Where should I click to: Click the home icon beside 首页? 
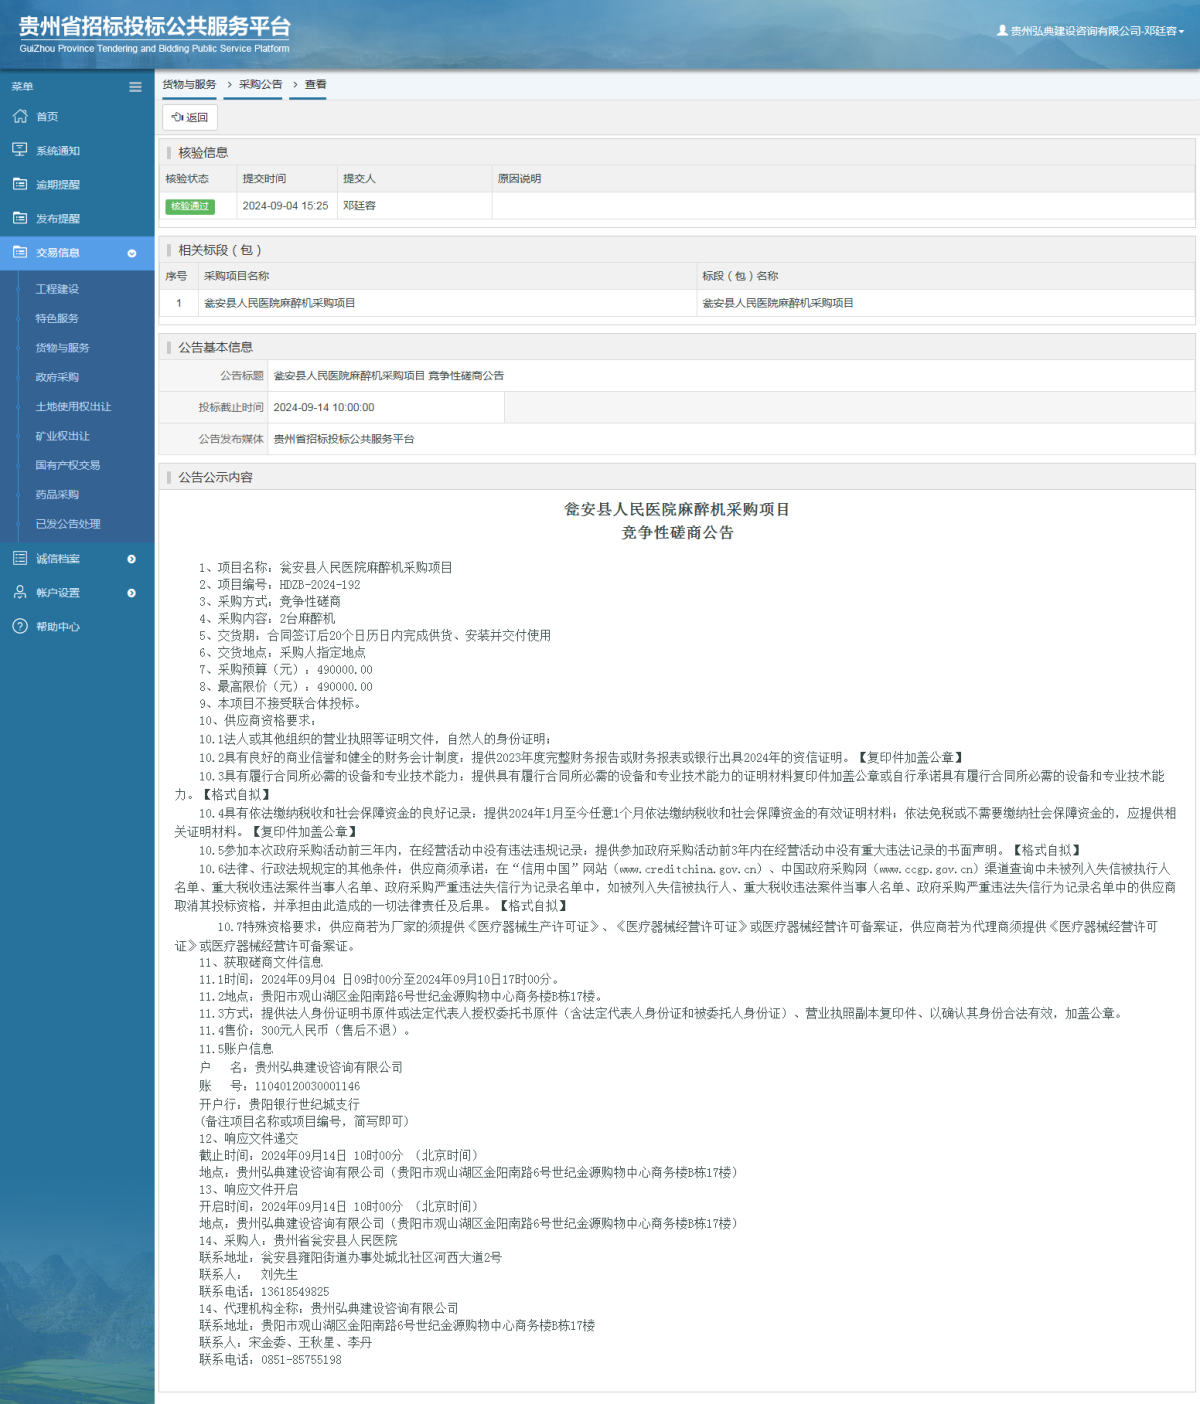(20, 117)
